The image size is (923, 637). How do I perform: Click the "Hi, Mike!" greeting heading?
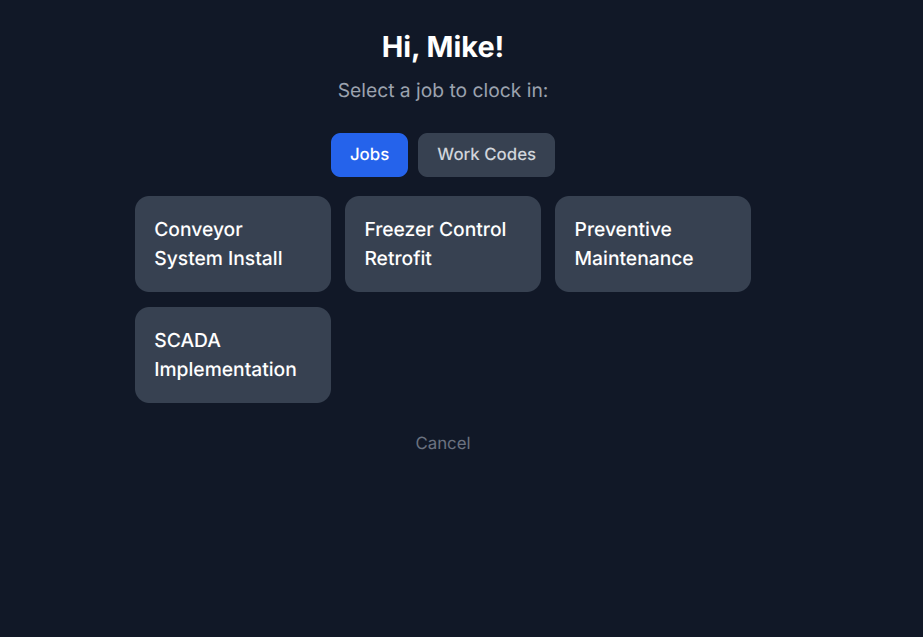[x=443, y=47]
